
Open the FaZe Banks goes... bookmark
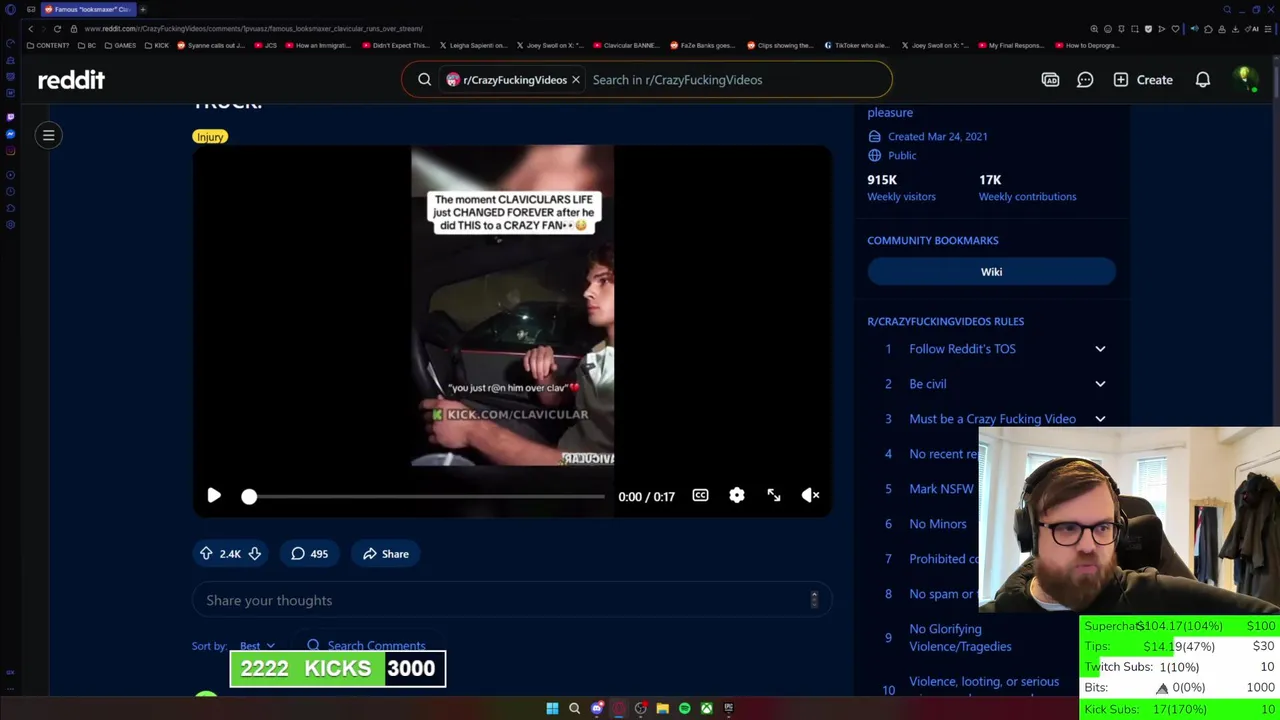(703, 45)
